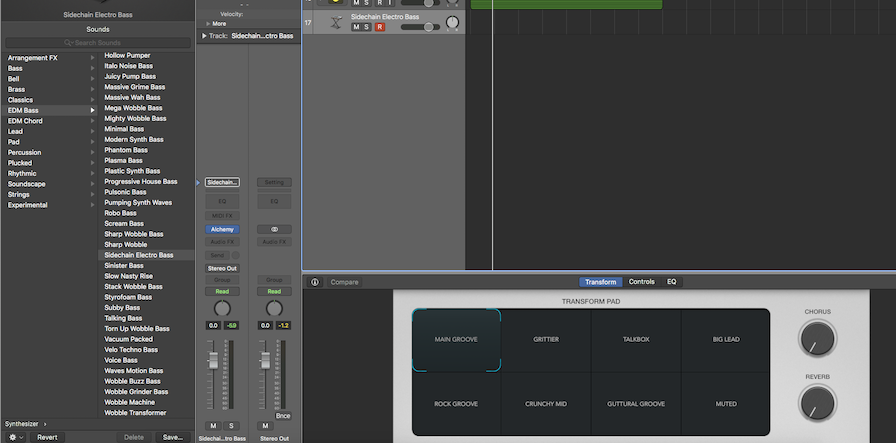Viewport: 896px width, 443px height.
Task: Open the Stereo Out output selector
Action: tap(222, 268)
